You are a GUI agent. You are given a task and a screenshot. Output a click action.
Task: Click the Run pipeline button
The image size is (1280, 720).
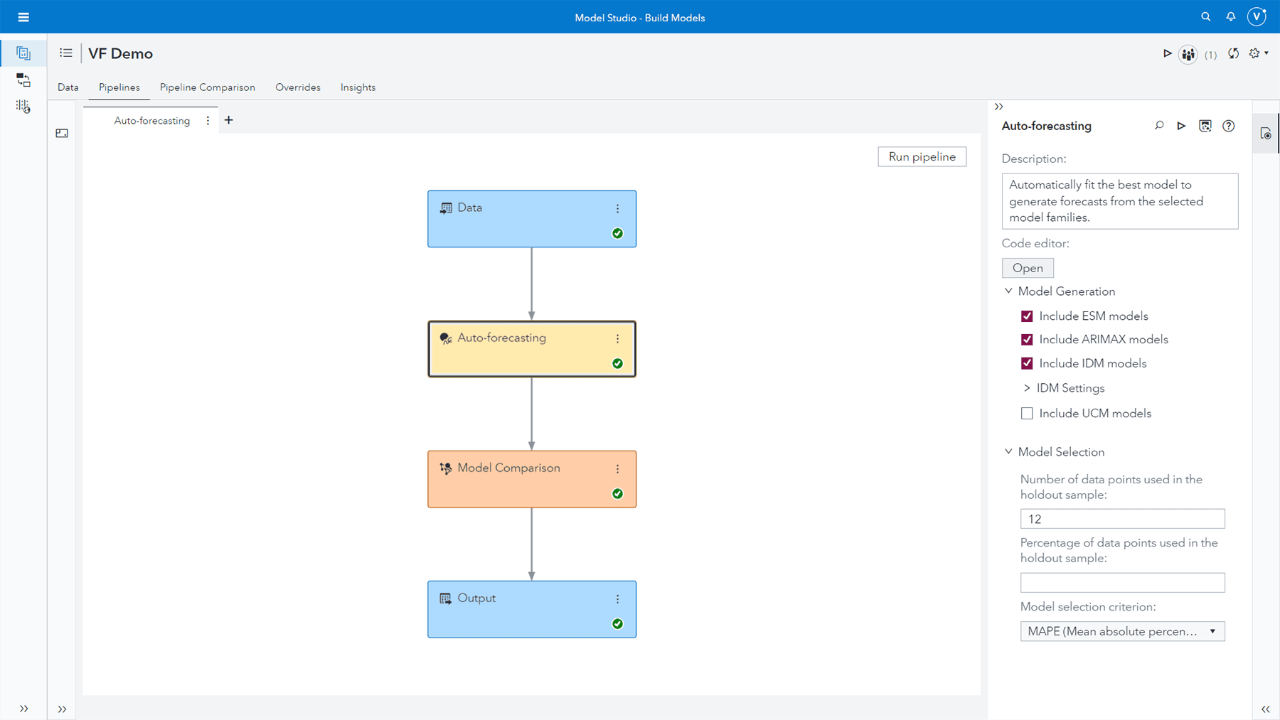922,157
